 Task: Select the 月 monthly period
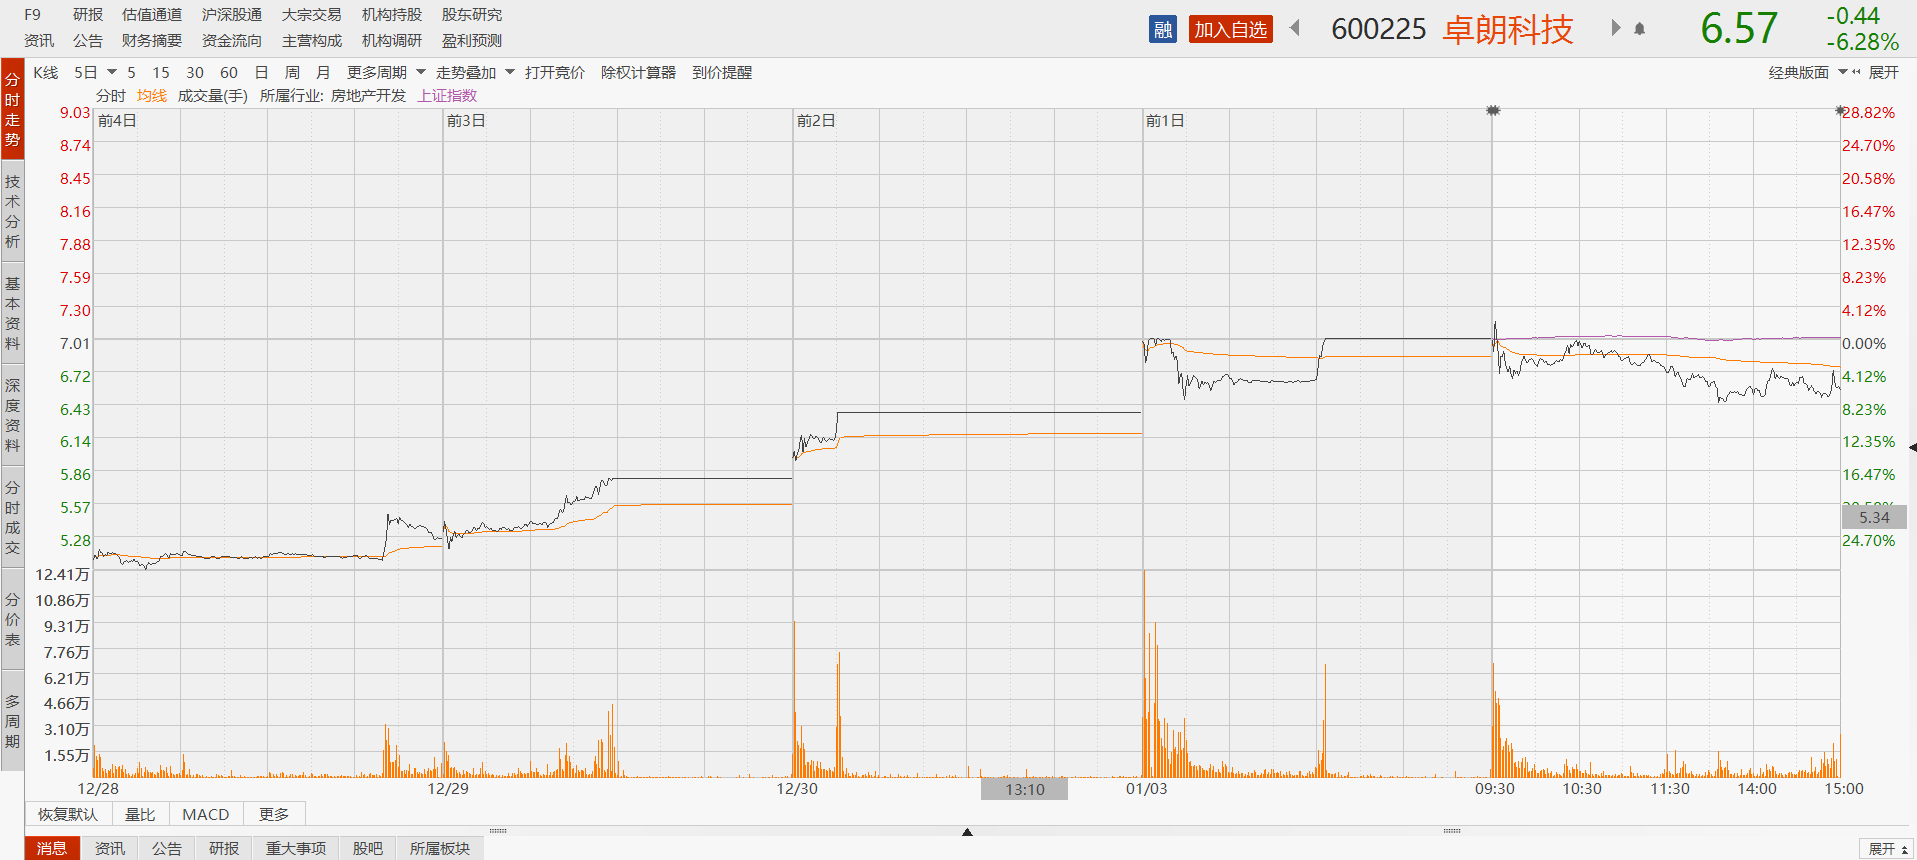pos(323,73)
